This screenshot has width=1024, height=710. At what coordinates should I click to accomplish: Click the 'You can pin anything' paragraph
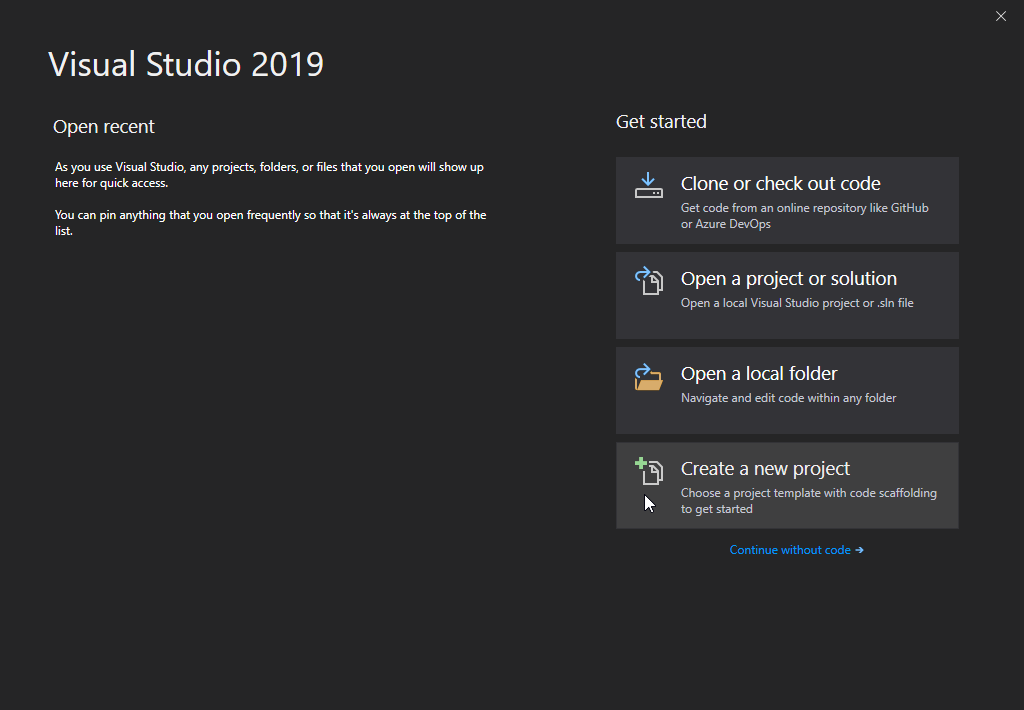pos(270,222)
